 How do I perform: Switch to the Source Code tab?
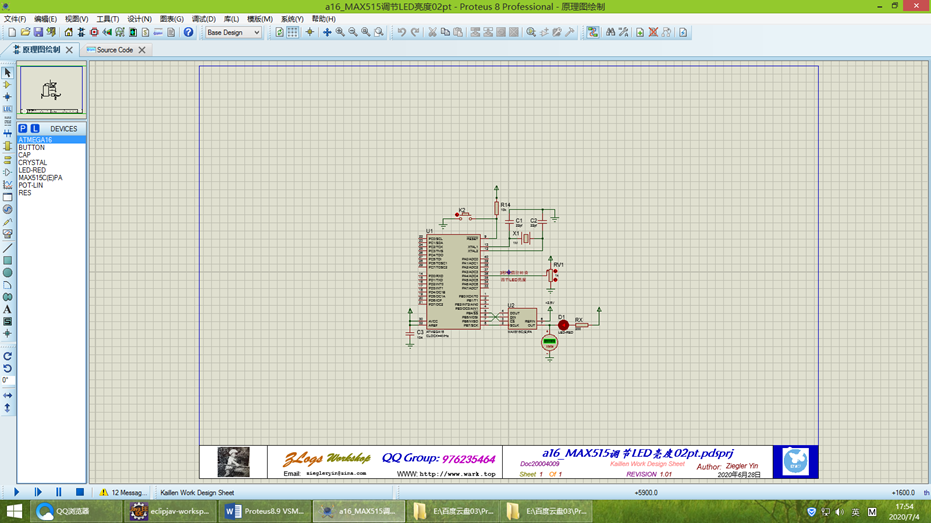pos(115,50)
